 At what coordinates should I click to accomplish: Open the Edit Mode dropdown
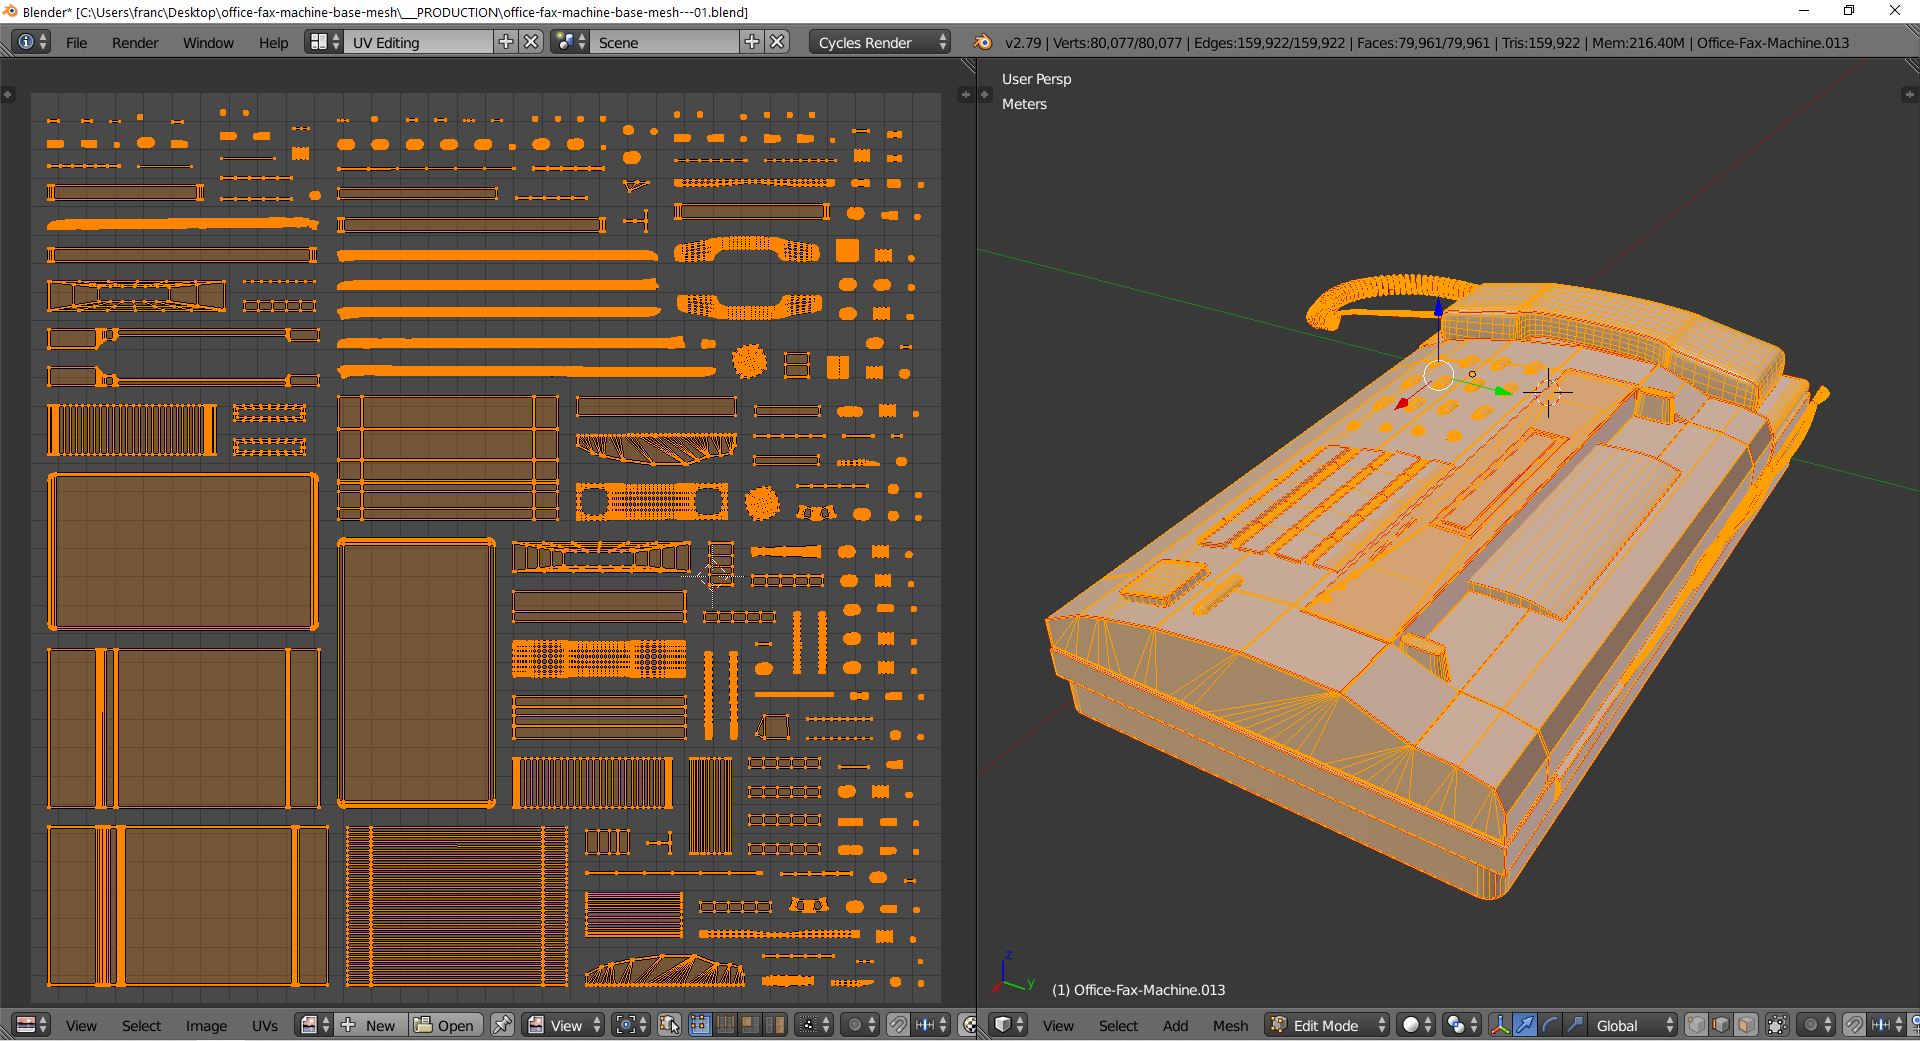[x=1328, y=1025]
